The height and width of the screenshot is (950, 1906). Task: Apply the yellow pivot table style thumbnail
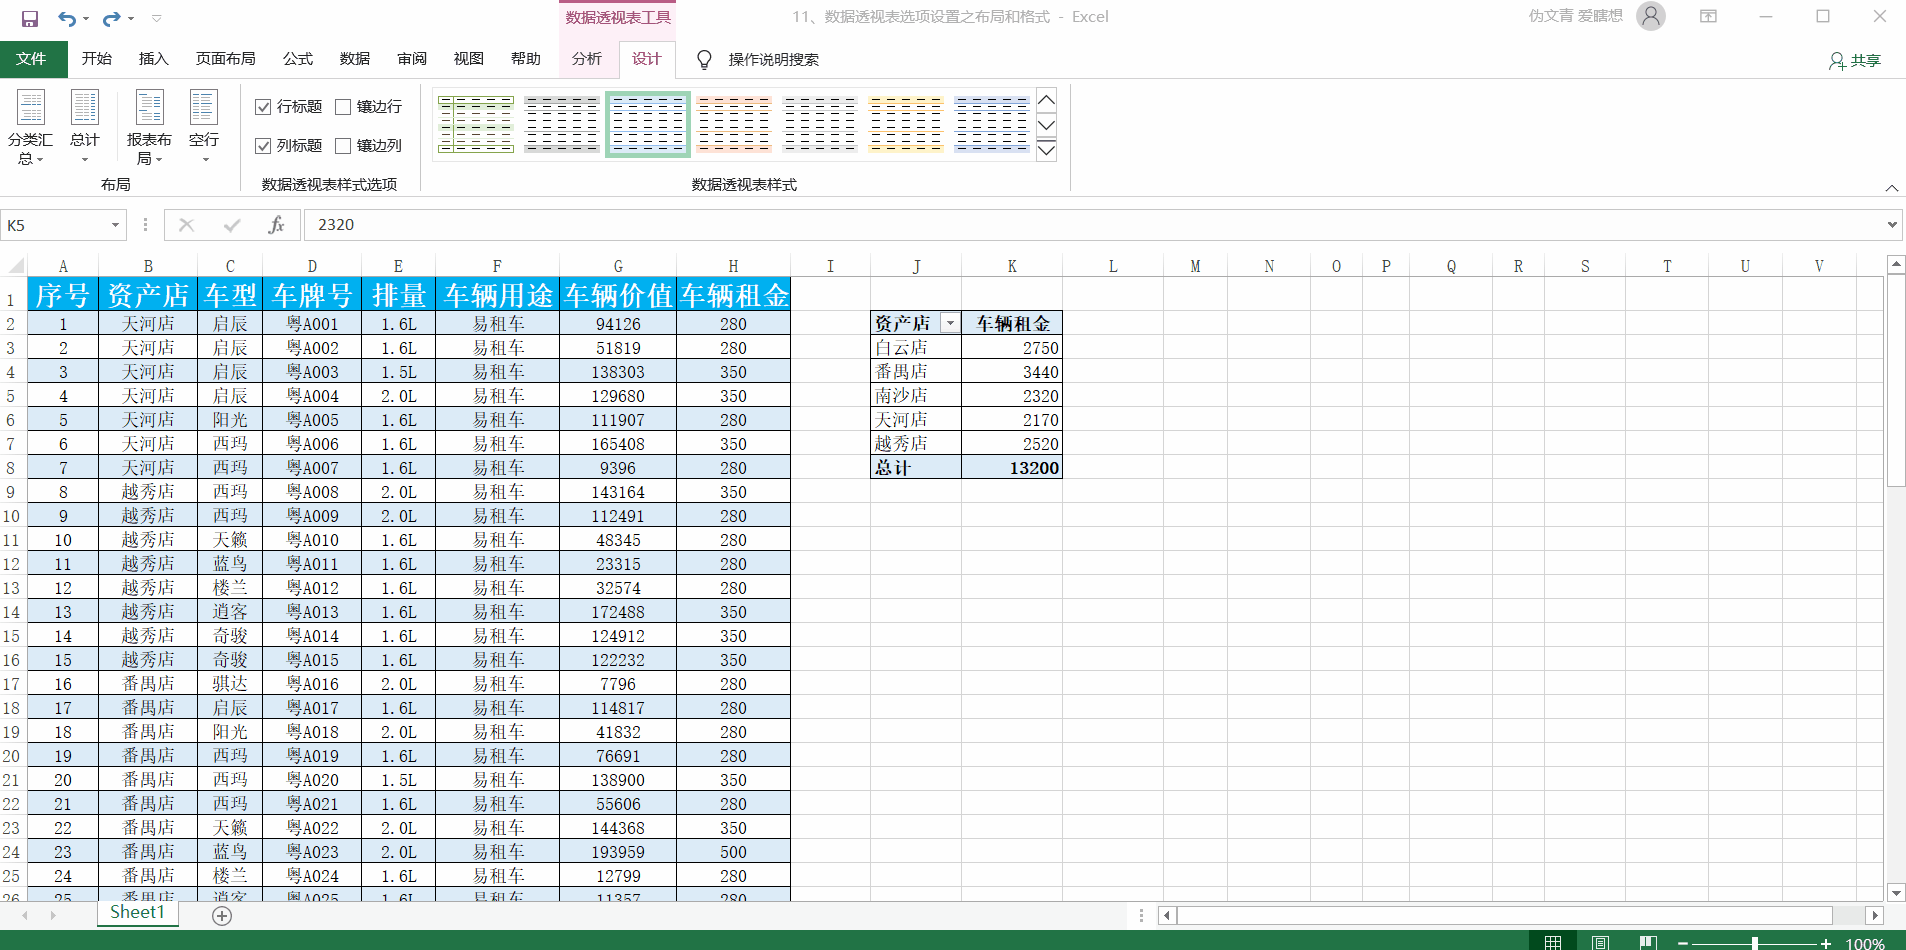pos(906,124)
